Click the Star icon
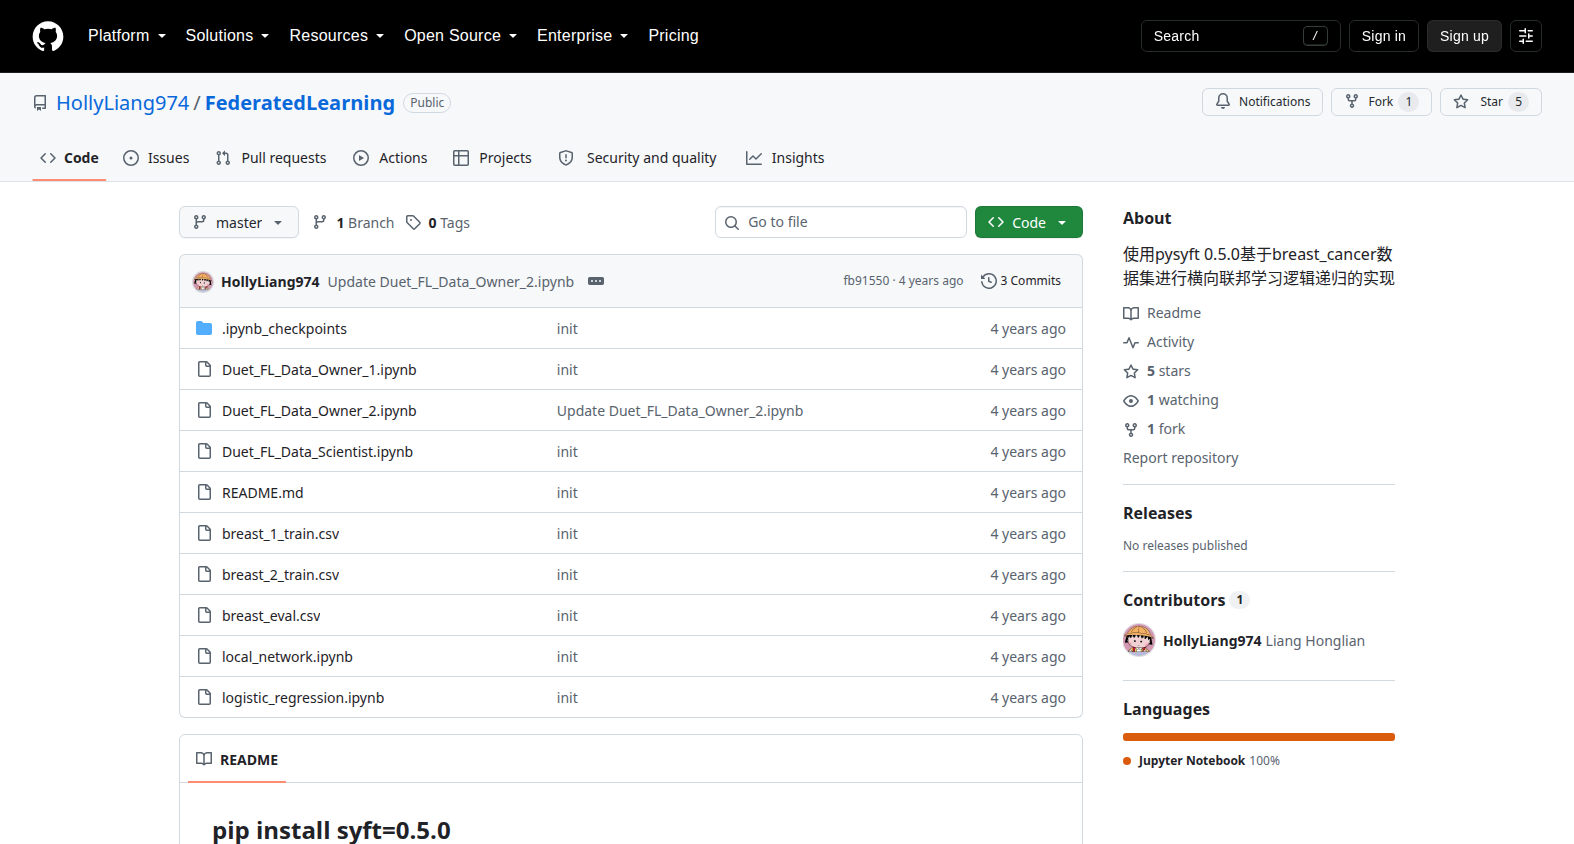The height and width of the screenshot is (844, 1574). click(1461, 102)
